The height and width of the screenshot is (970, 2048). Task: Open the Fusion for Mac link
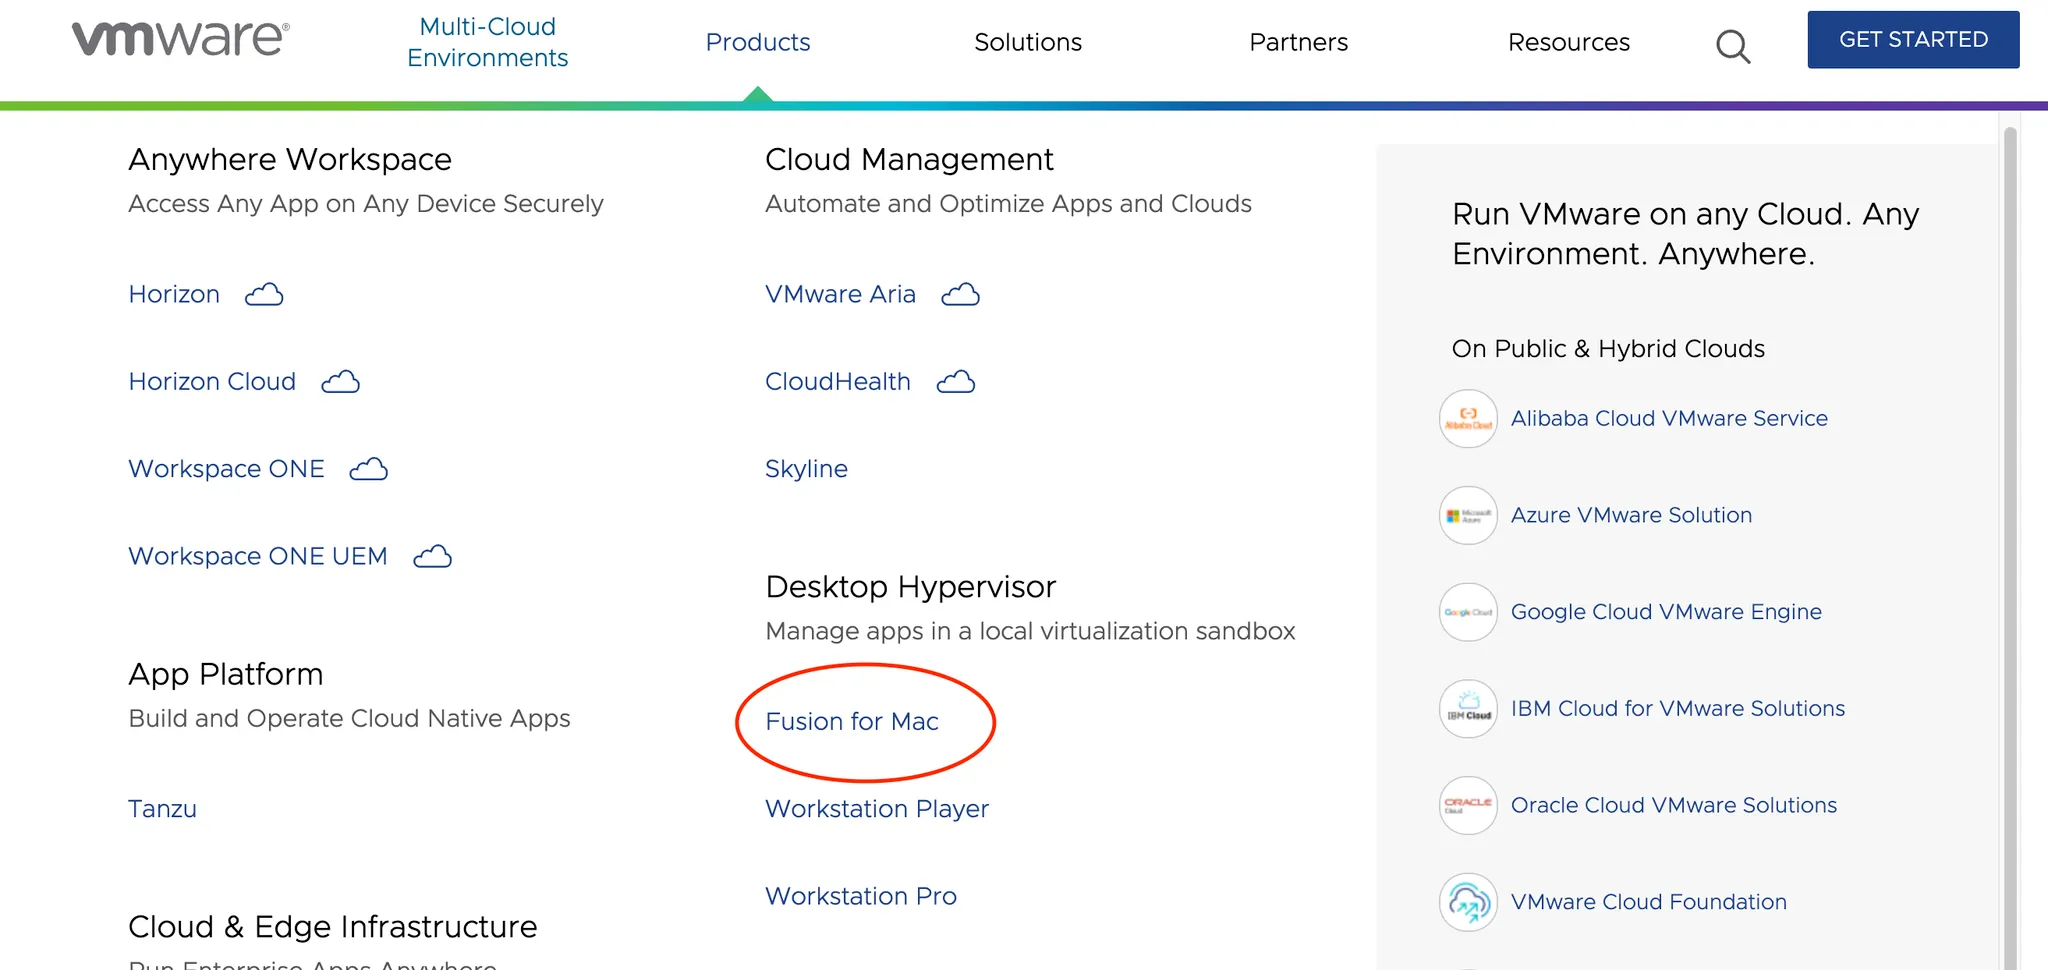(x=852, y=722)
